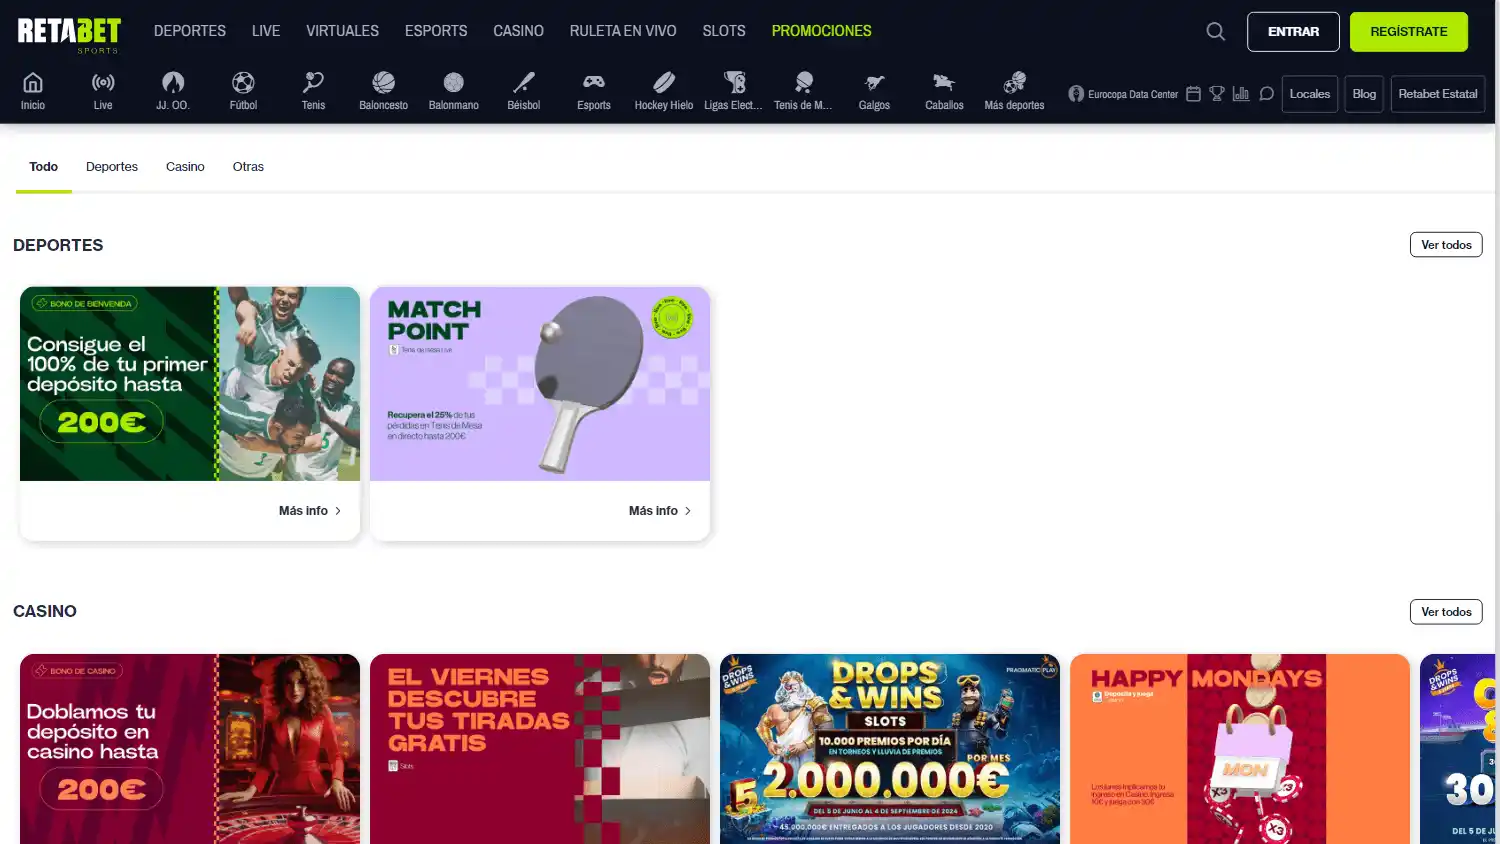
Task: Select the Balonmano icon
Action: click(453, 82)
